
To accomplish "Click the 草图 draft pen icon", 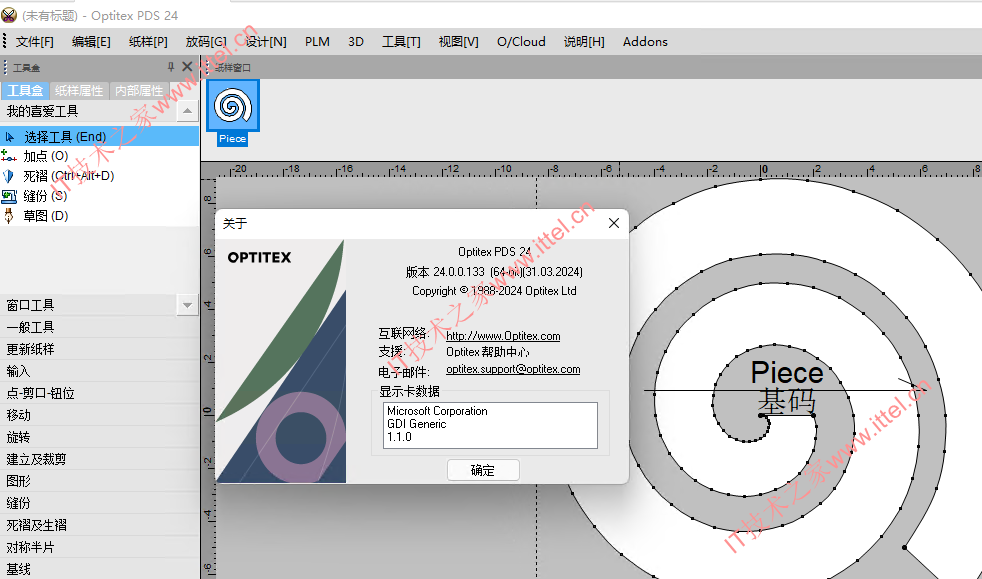I will (9, 216).
